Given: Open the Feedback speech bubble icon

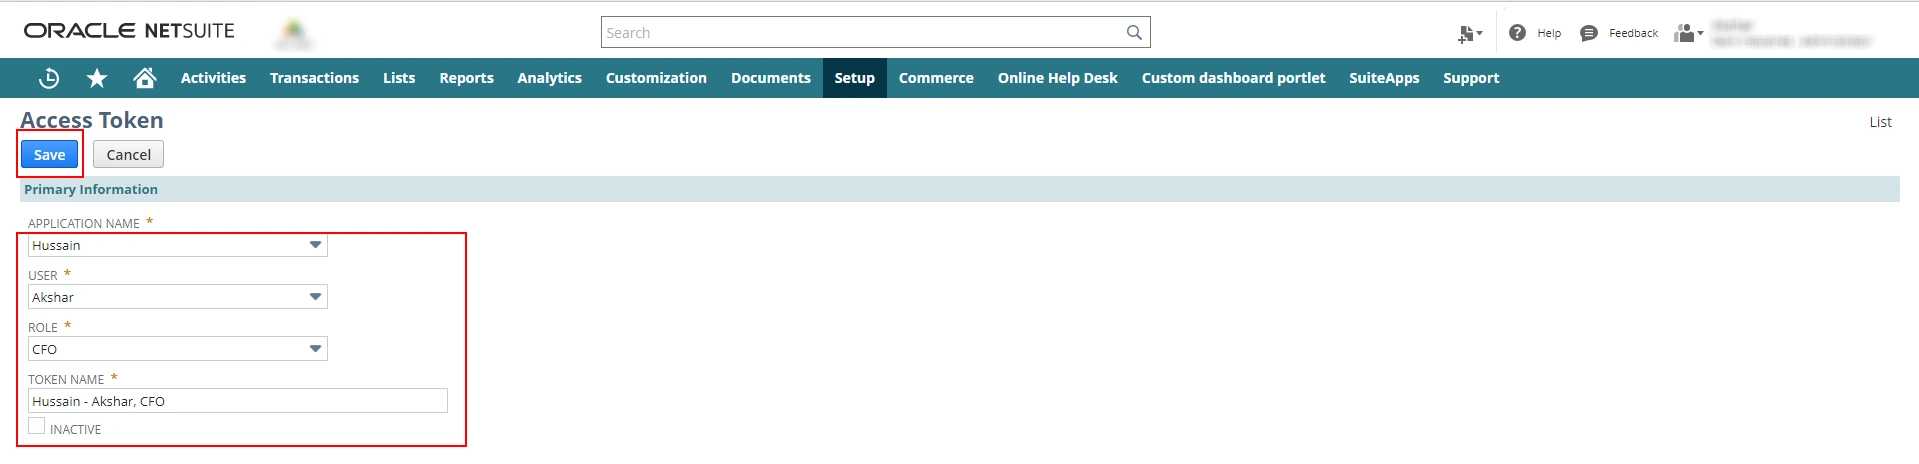Looking at the screenshot, I should pos(1589,33).
